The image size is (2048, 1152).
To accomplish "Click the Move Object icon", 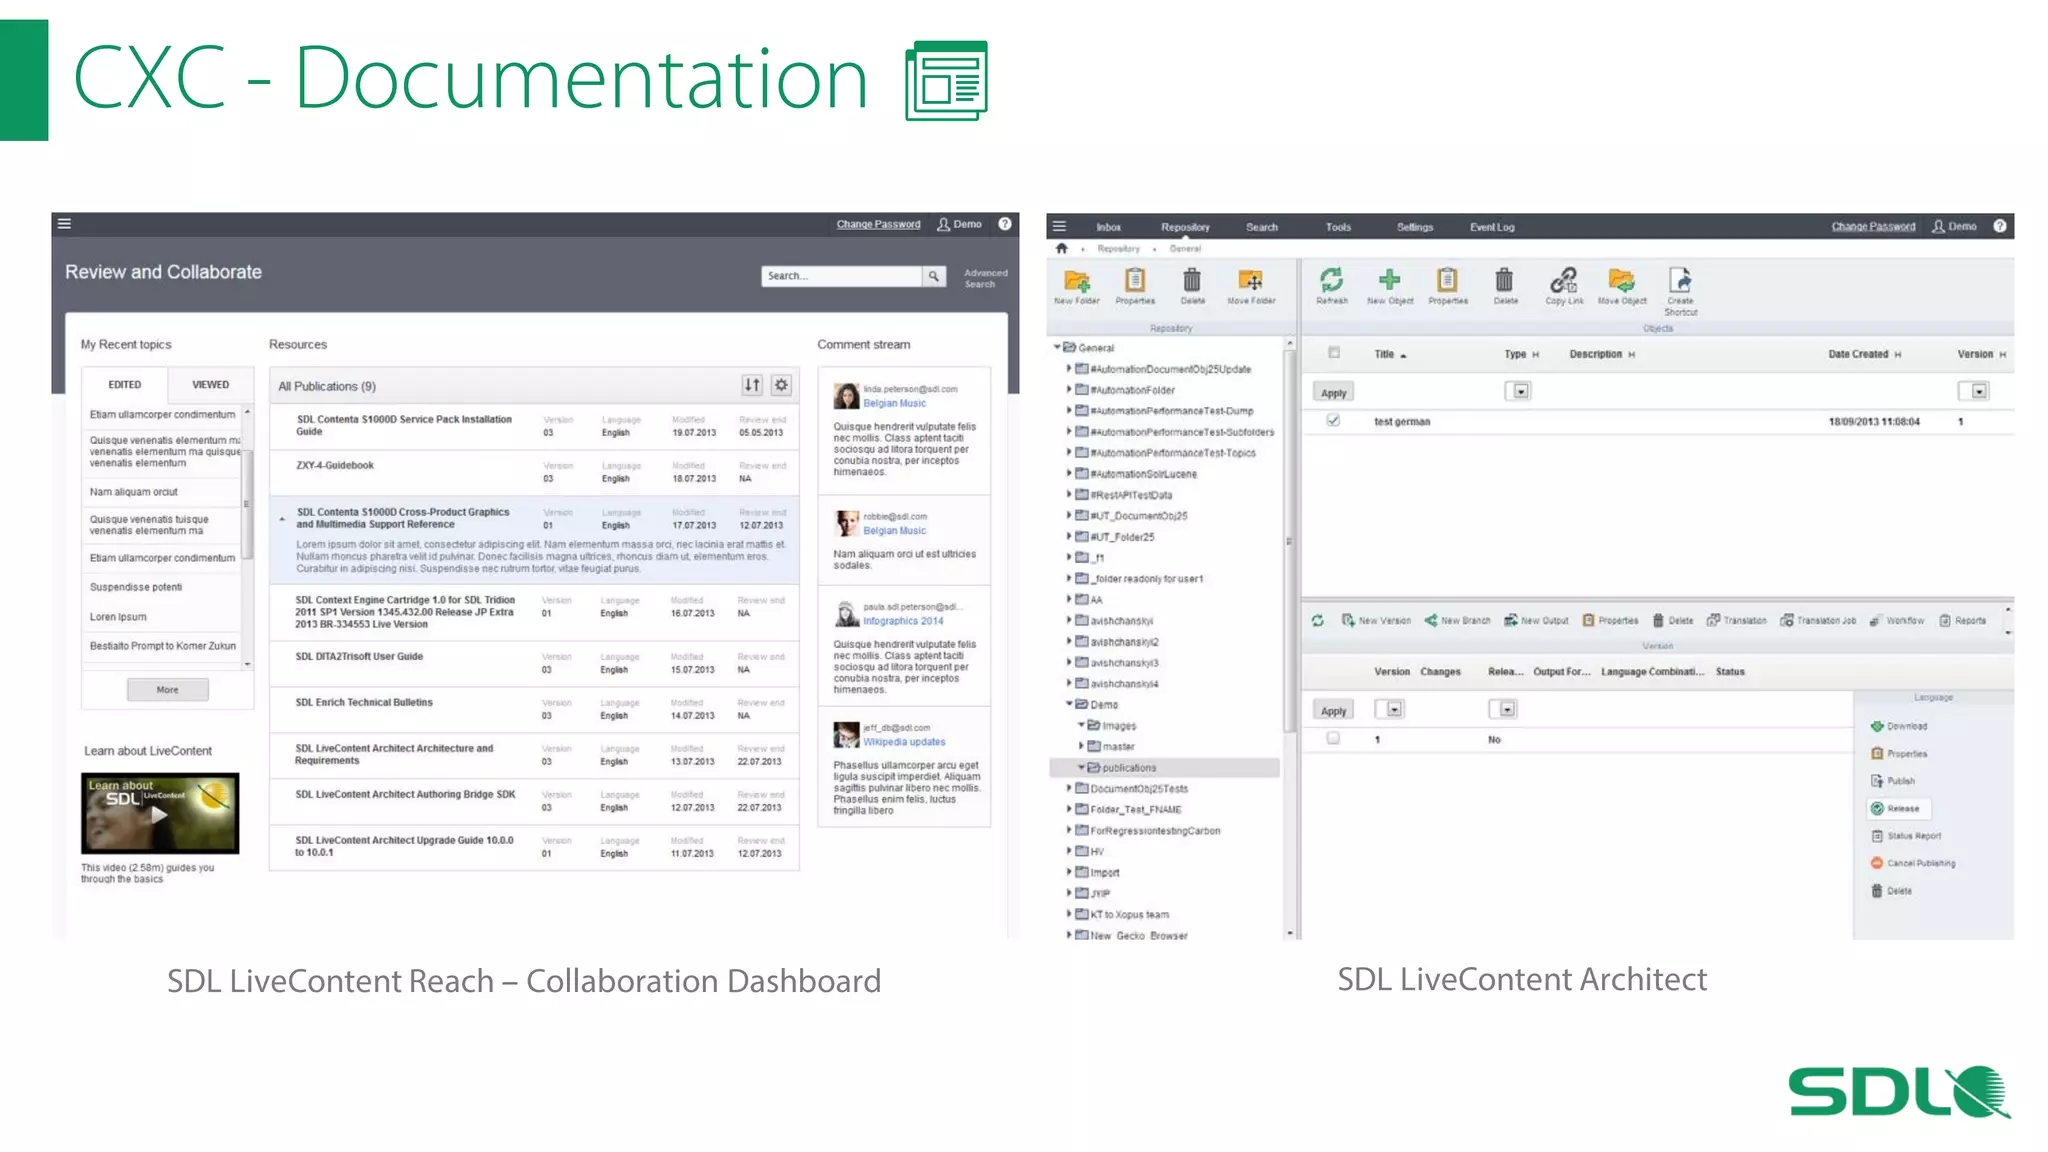I will 1621,280.
